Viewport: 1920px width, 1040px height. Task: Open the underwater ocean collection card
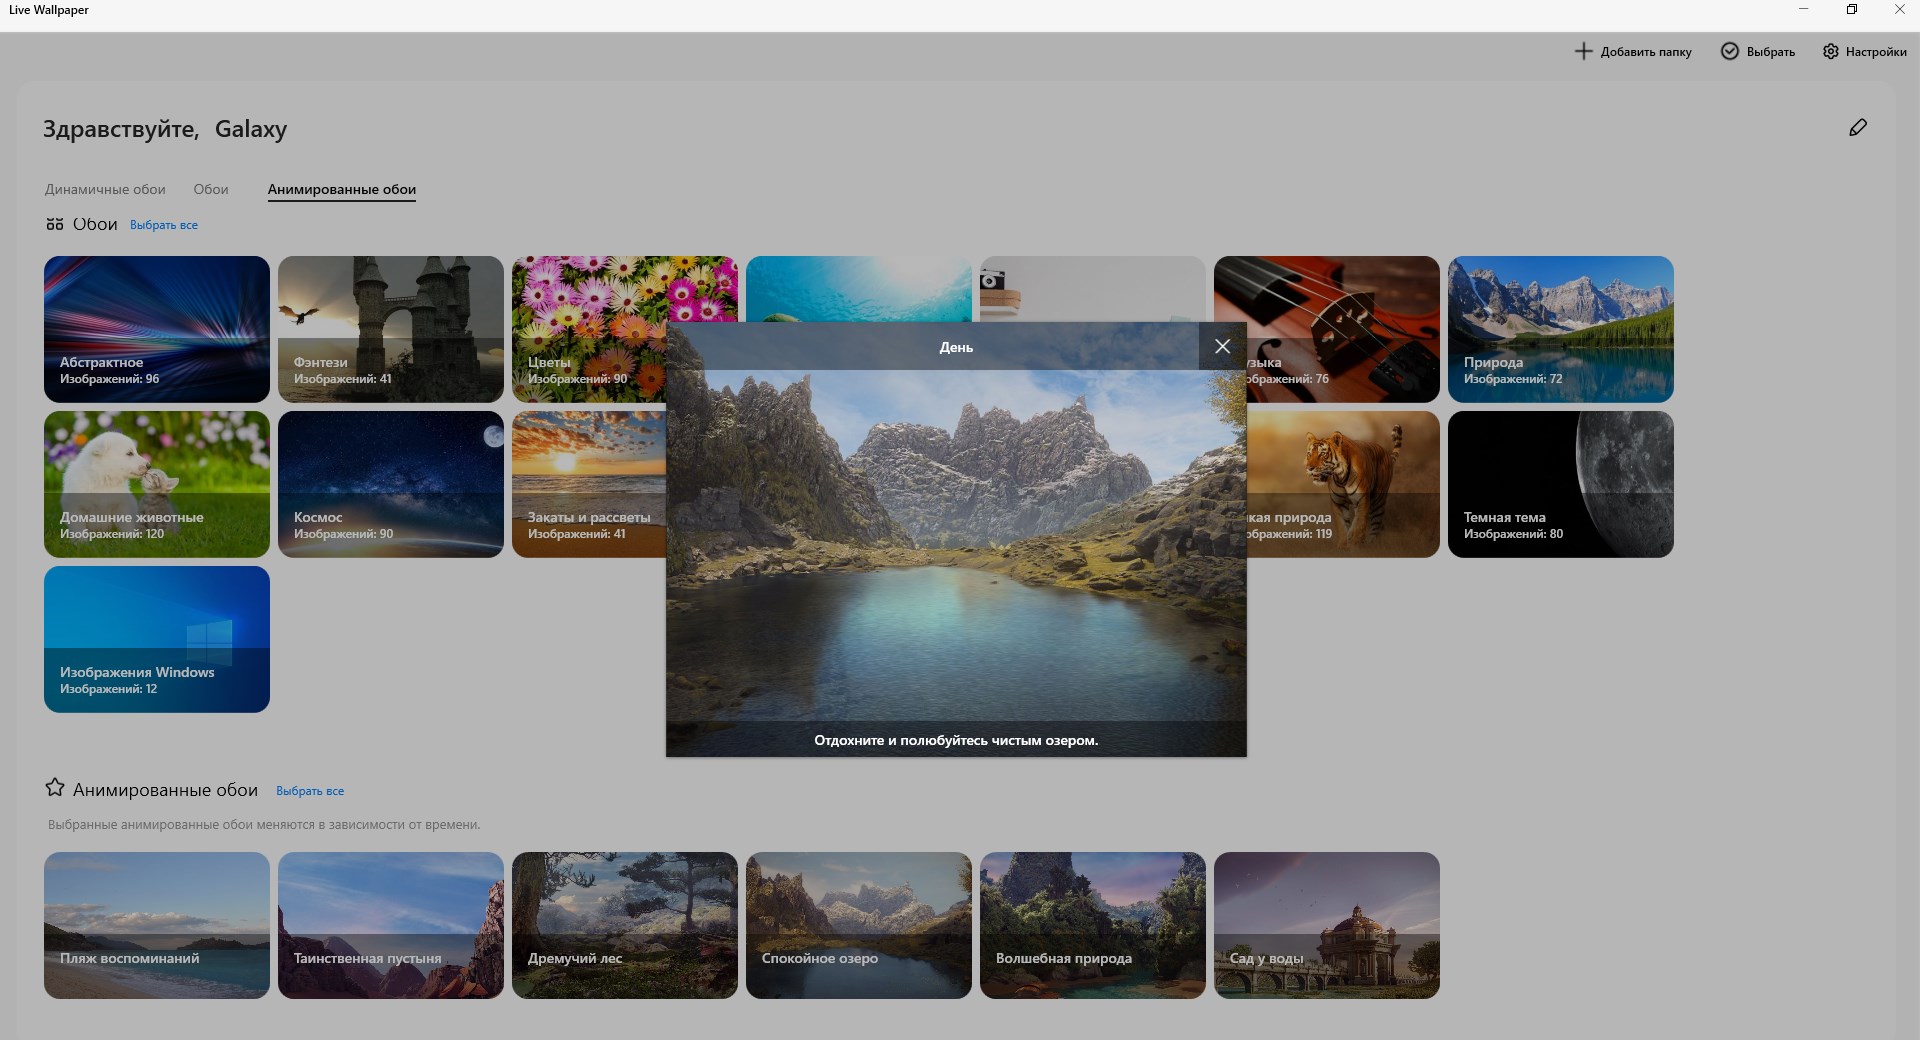859,288
